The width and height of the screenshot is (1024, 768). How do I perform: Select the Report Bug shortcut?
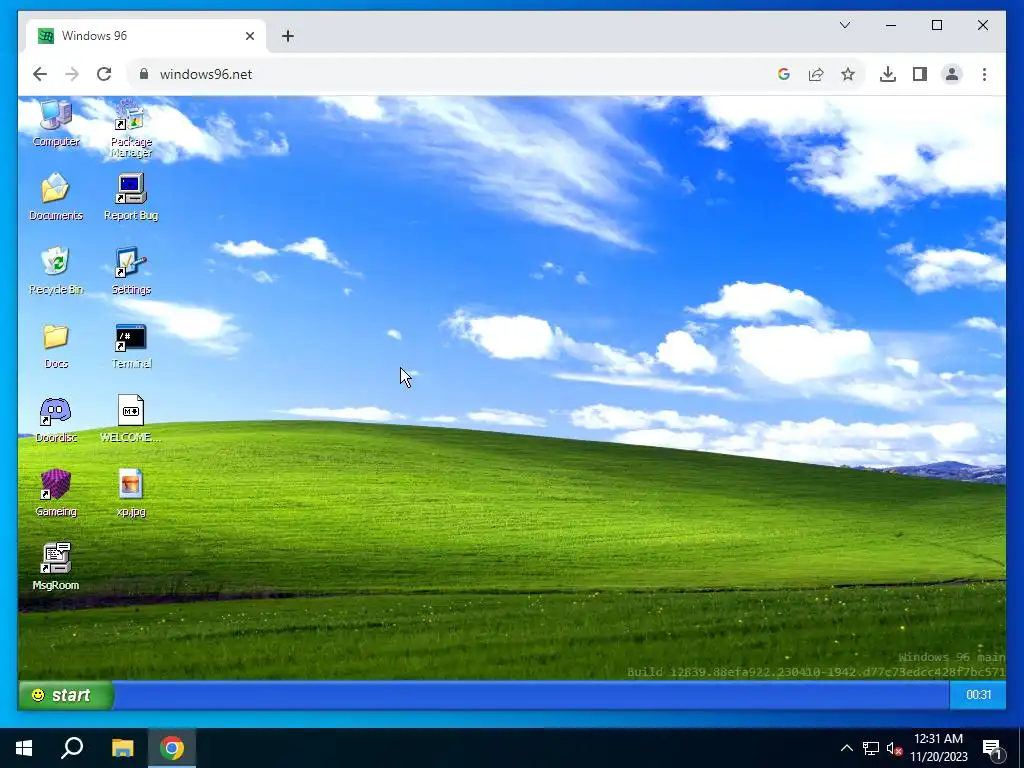tap(131, 197)
